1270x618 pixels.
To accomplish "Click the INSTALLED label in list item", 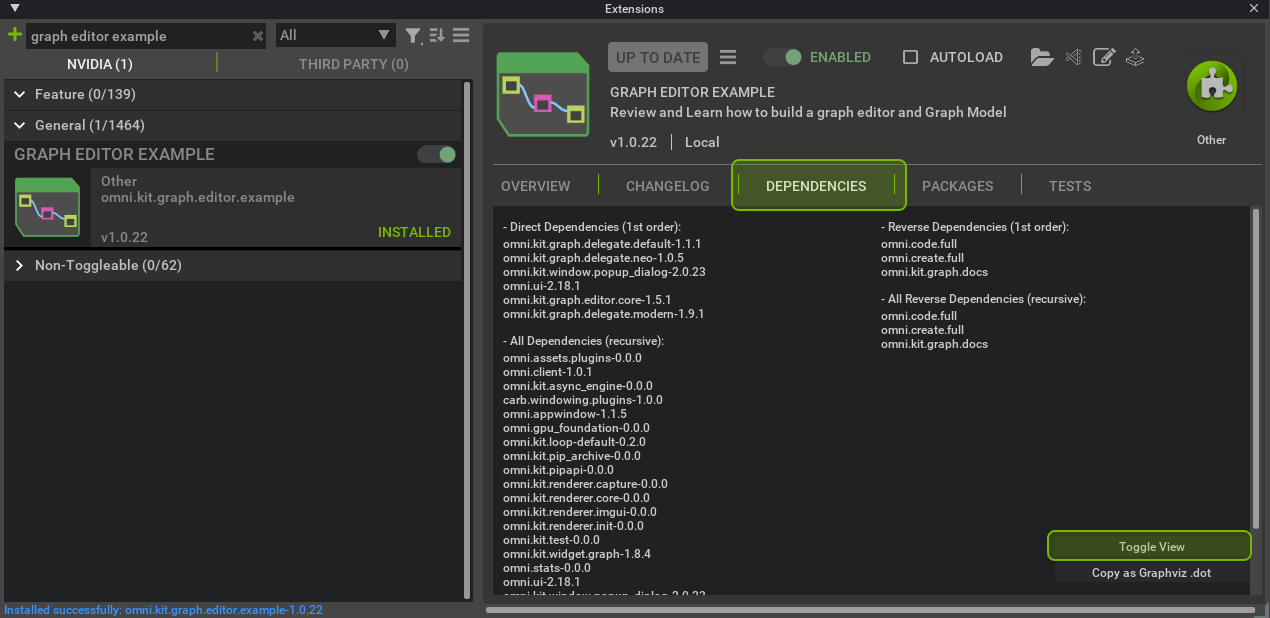I will 414,232.
